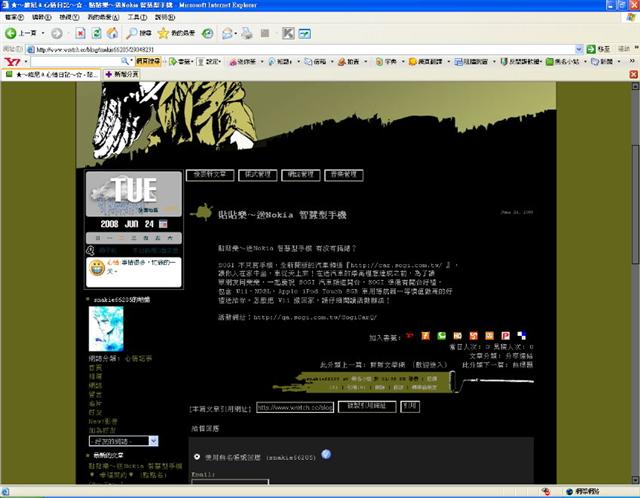Click the small 引用 button
This screenshot has width=640, height=498.
[410, 407]
